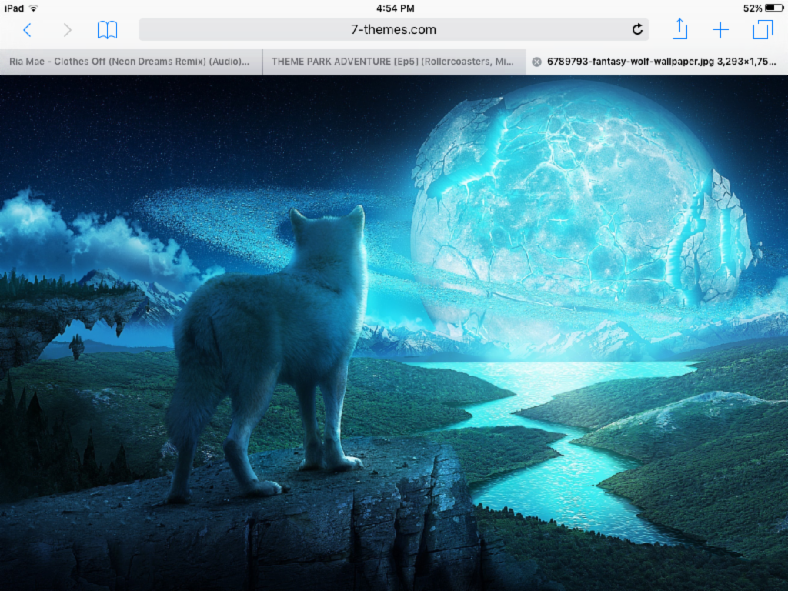This screenshot has height=591, width=788.
Task: Tap the iPad label in status bar
Action: (14, 8)
